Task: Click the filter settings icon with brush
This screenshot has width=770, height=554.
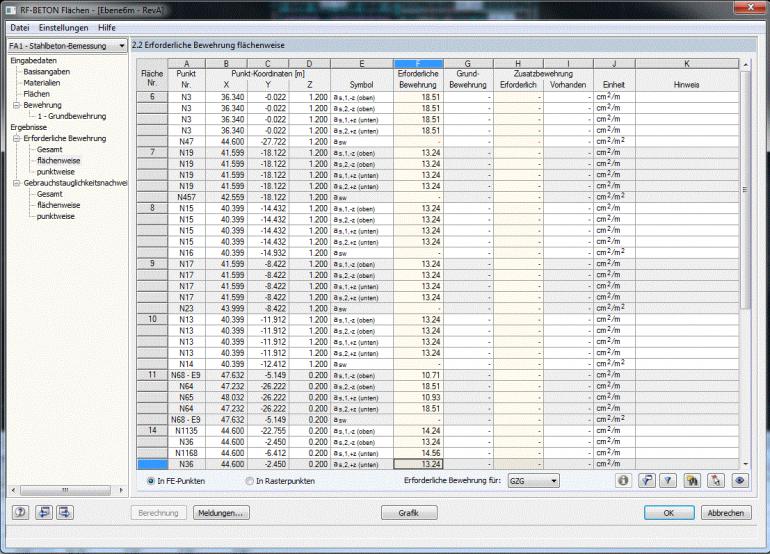Action: [x=647, y=480]
